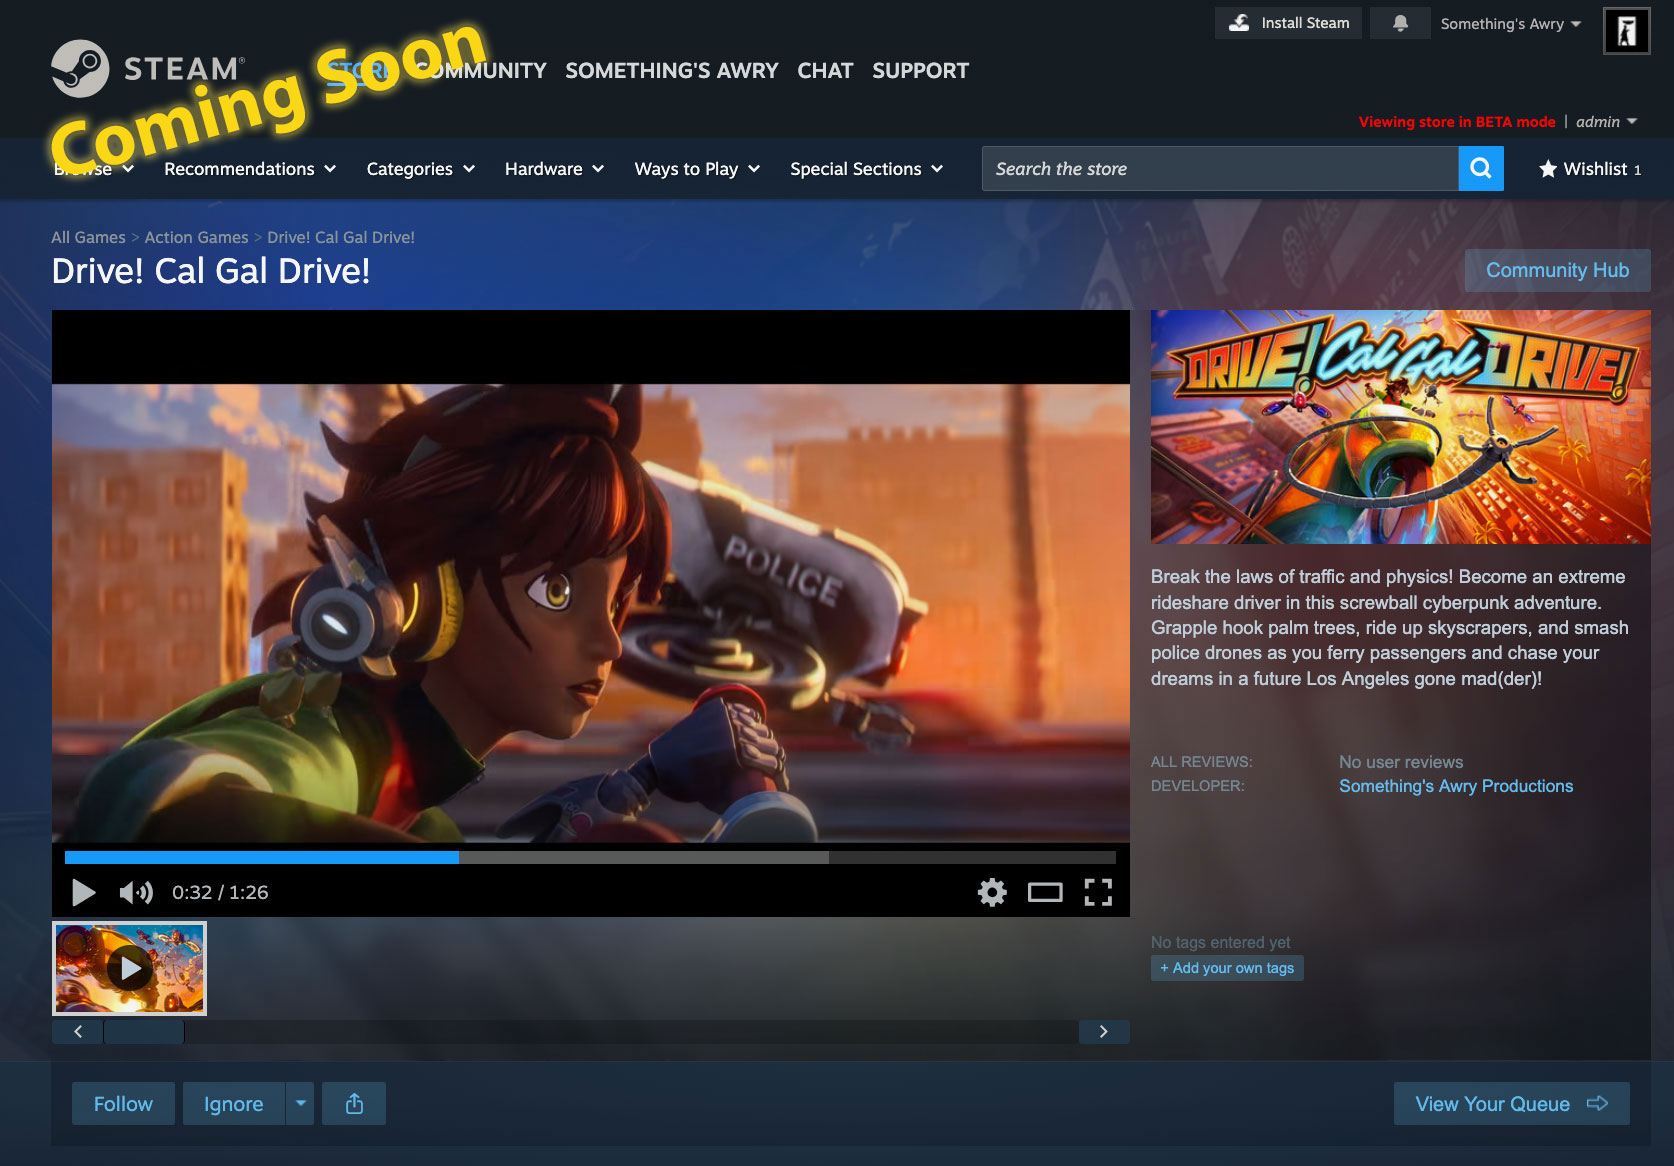Image resolution: width=1674 pixels, height=1166 pixels.
Task: Click the Wishlist star icon
Action: (x=1548, y=169)
